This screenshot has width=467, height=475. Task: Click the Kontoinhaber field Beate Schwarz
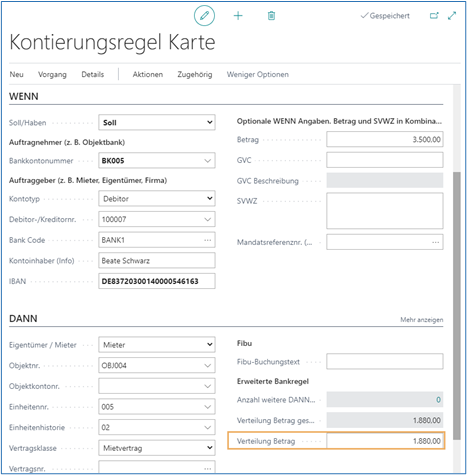(x=157, y=261)
